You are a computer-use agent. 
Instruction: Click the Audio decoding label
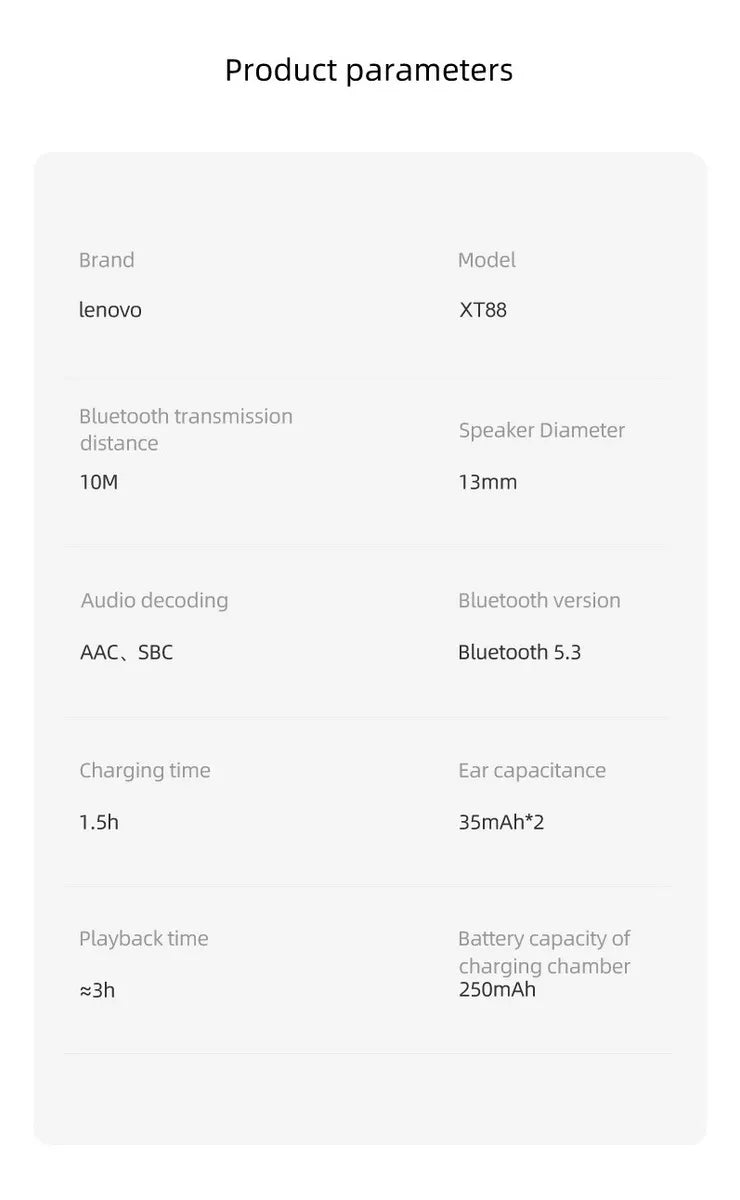pyautogui.click(x=154, y=600)
